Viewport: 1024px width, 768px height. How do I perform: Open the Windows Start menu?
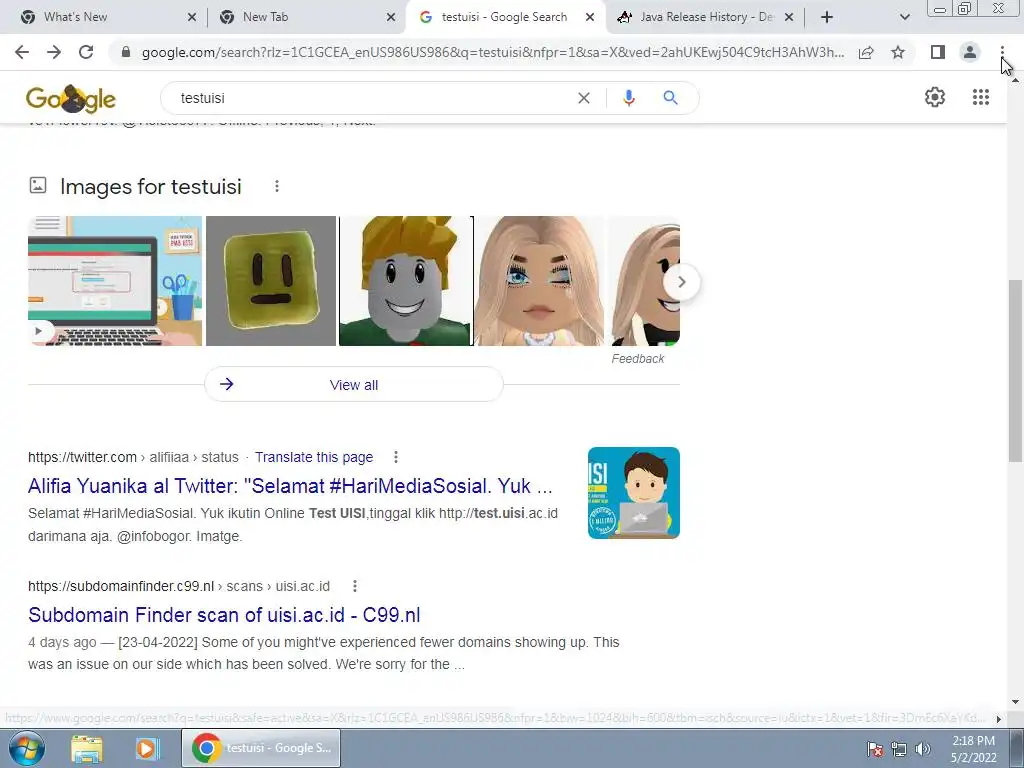27,748
